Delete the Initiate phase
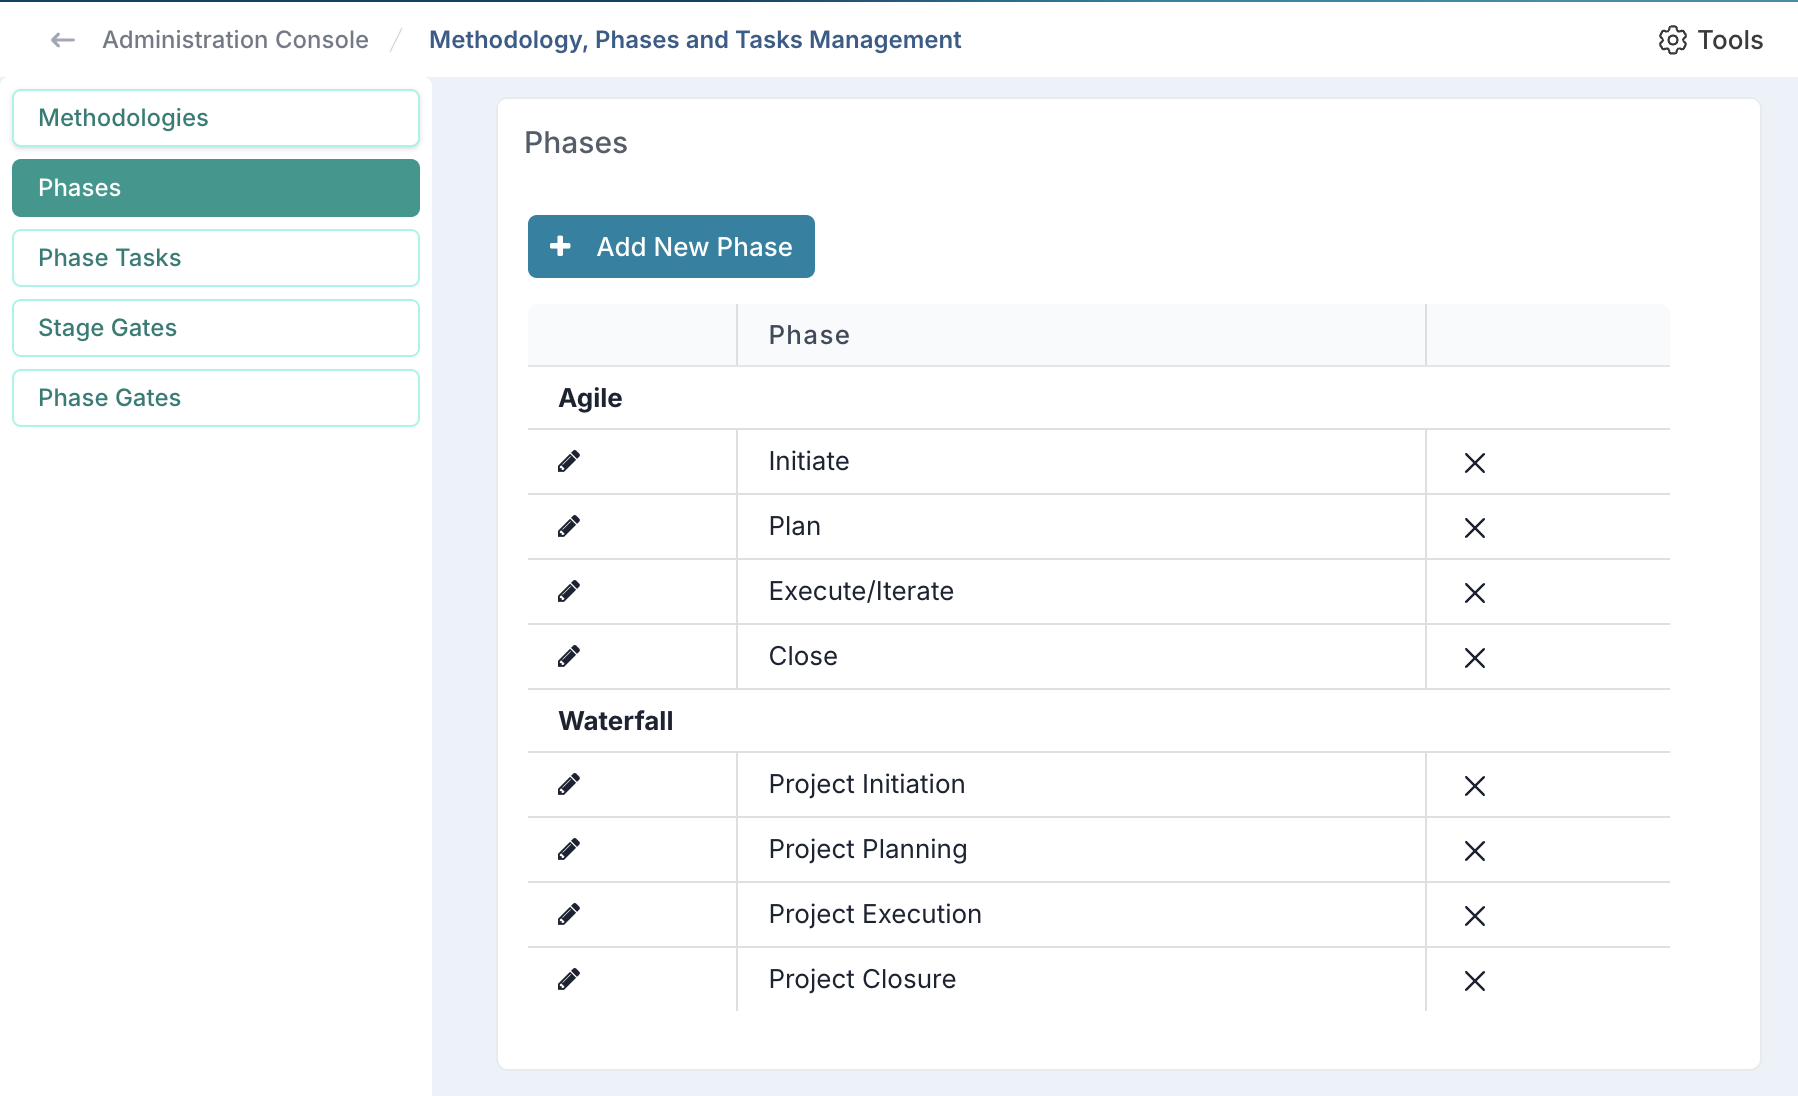 pos(1474,463)
